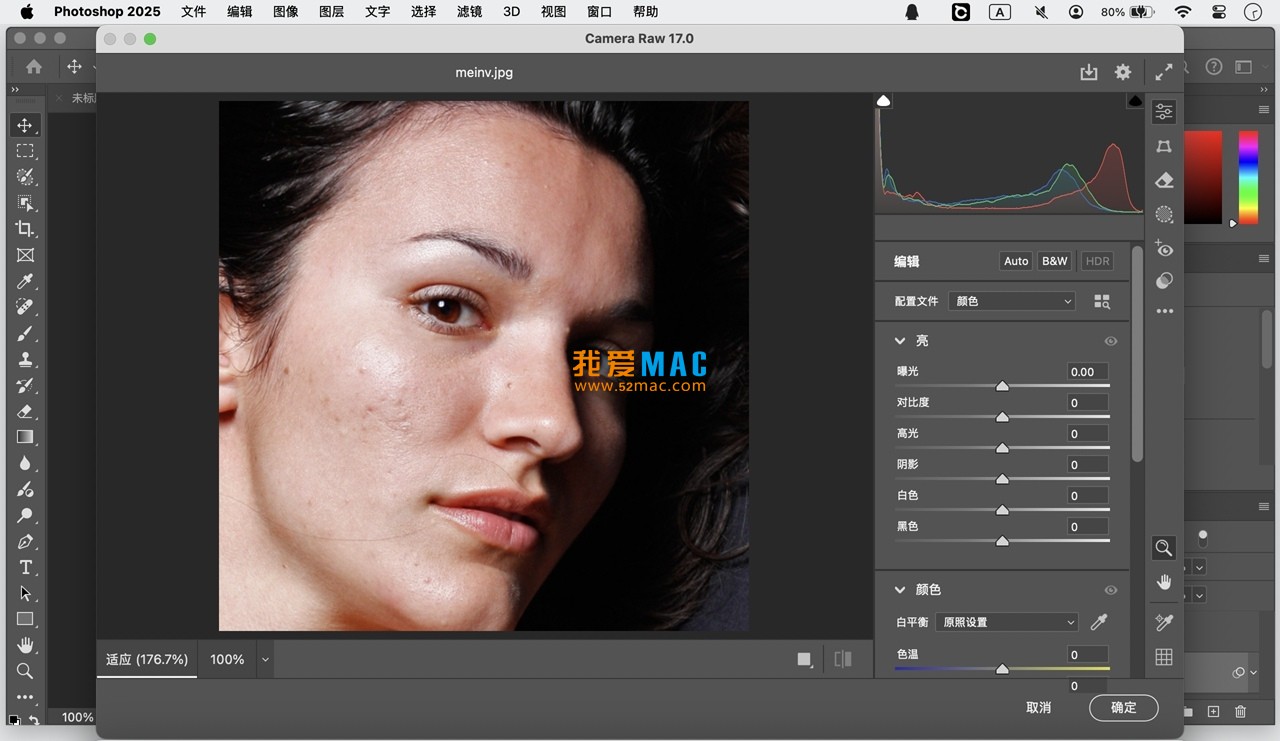Open the Presets panel in Camera Raw

[1163, 281]
